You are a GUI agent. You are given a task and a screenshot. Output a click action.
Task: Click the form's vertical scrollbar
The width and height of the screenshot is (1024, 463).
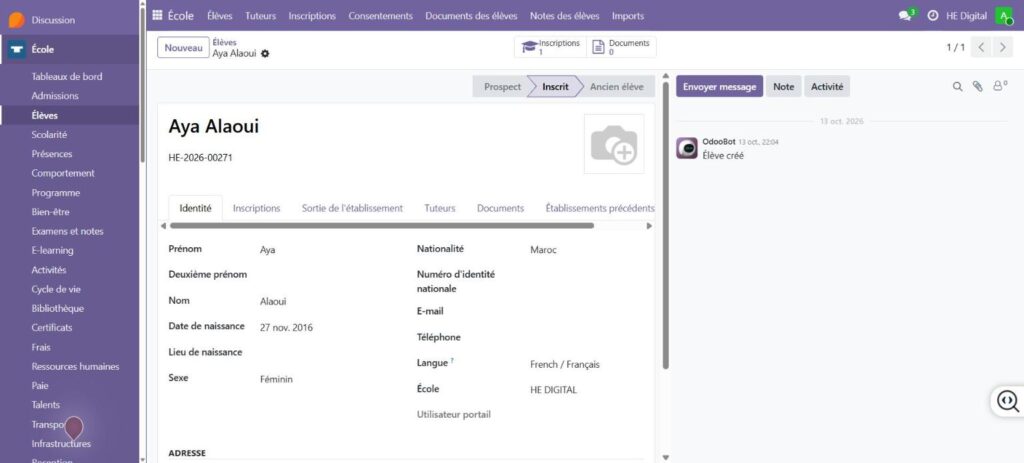tap(665, 225)
